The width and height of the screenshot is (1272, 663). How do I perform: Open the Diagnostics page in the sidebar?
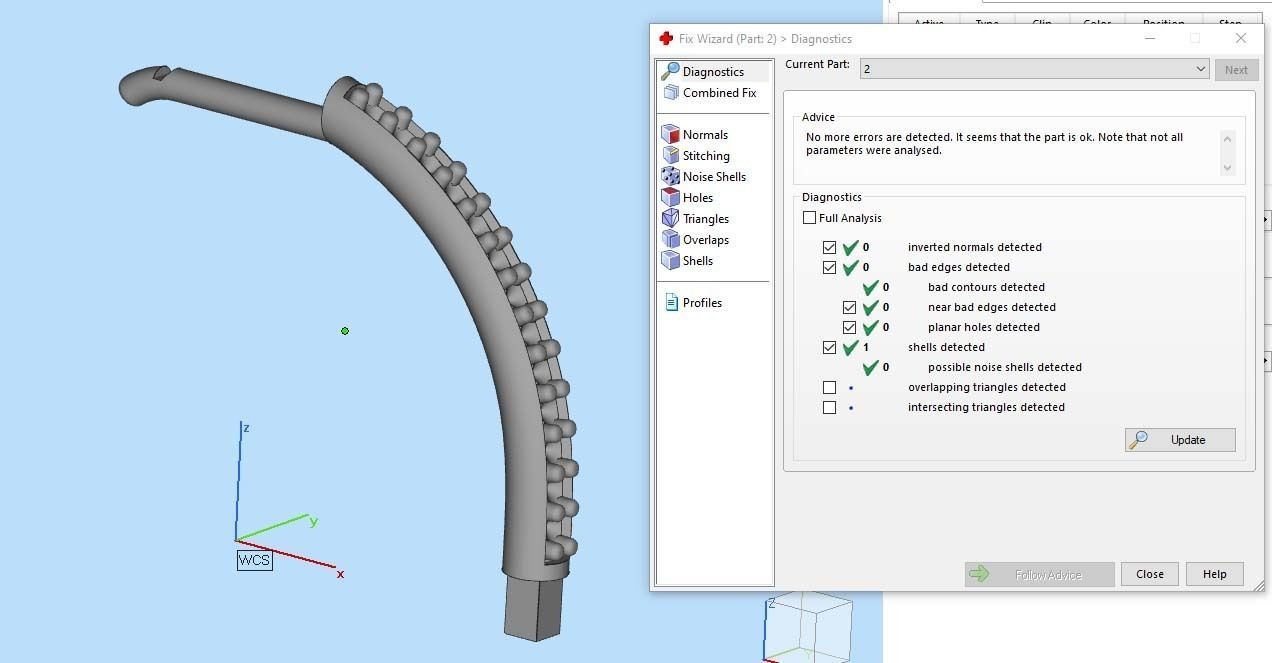713,72
